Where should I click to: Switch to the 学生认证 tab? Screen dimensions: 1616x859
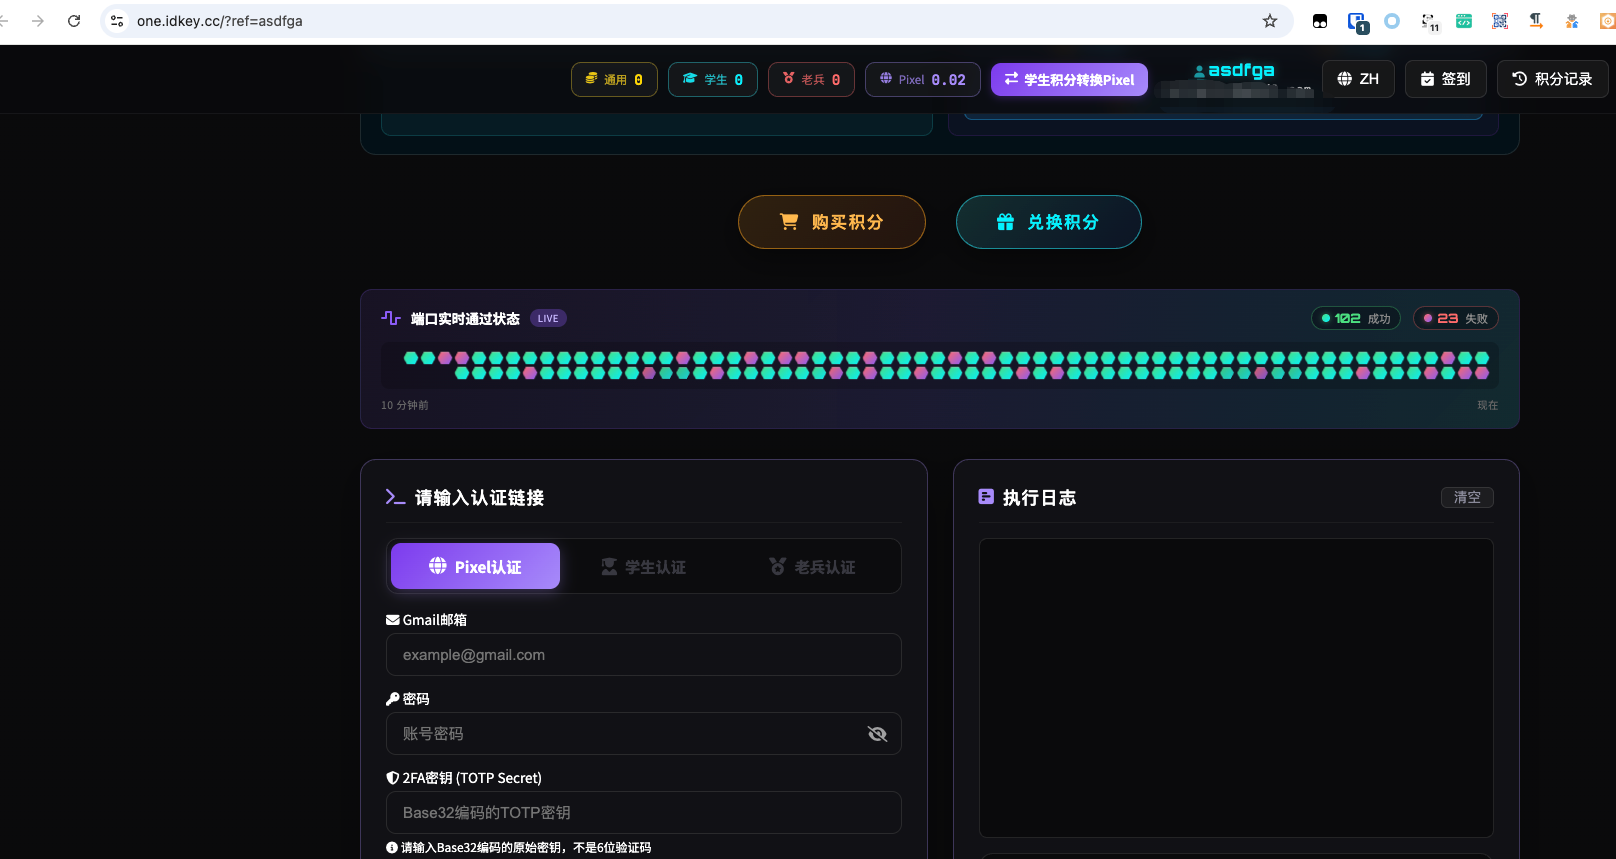coord(643,566)
